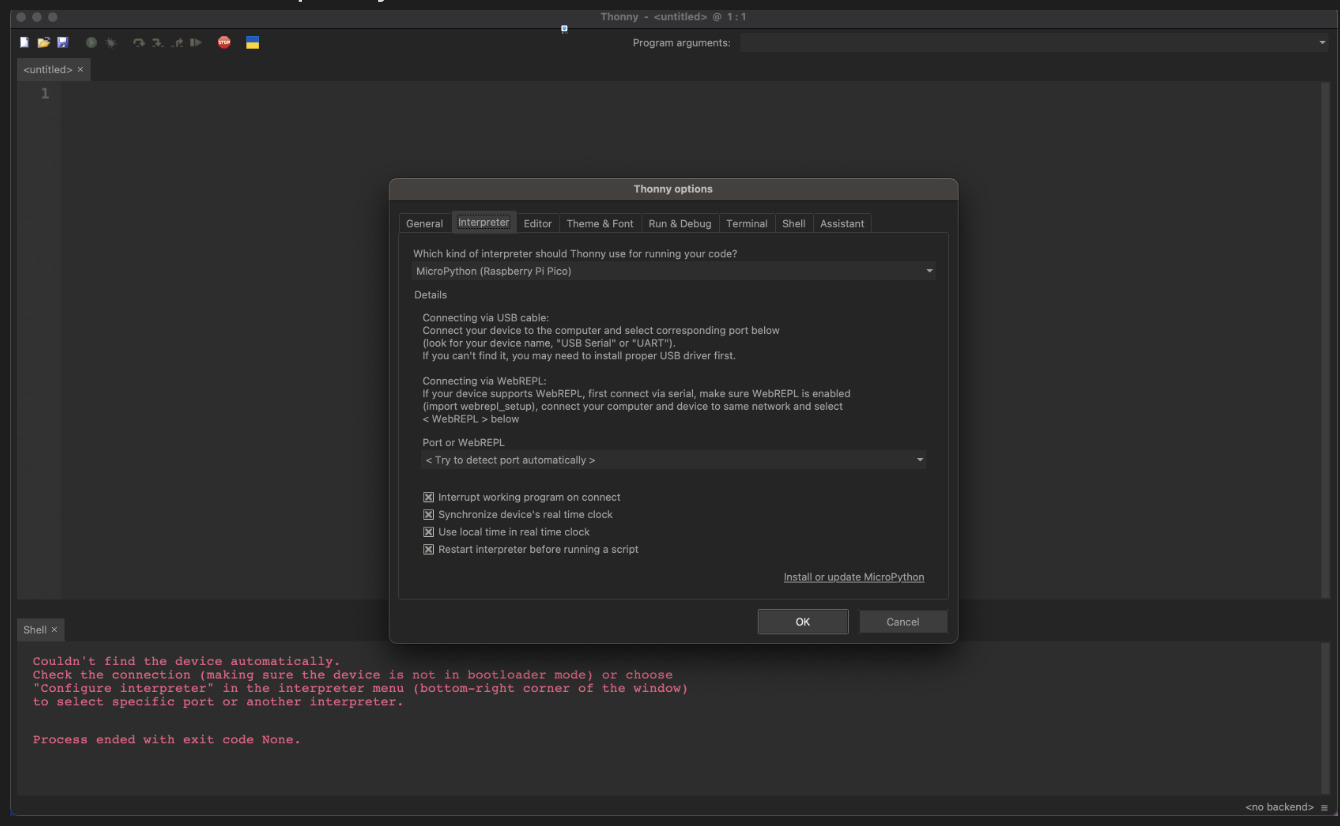Click the New file icon in toolbar

click(24, 43)
